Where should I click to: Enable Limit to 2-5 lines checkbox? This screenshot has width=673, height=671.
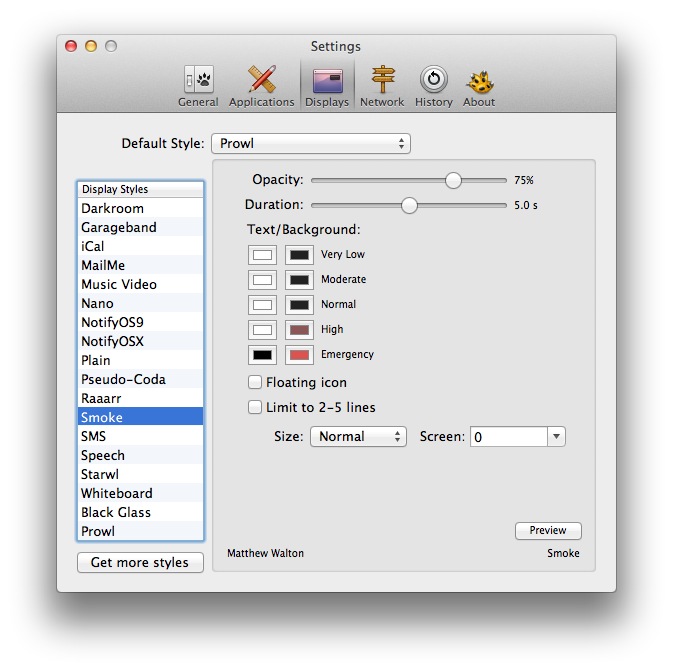tap(255, 407)
